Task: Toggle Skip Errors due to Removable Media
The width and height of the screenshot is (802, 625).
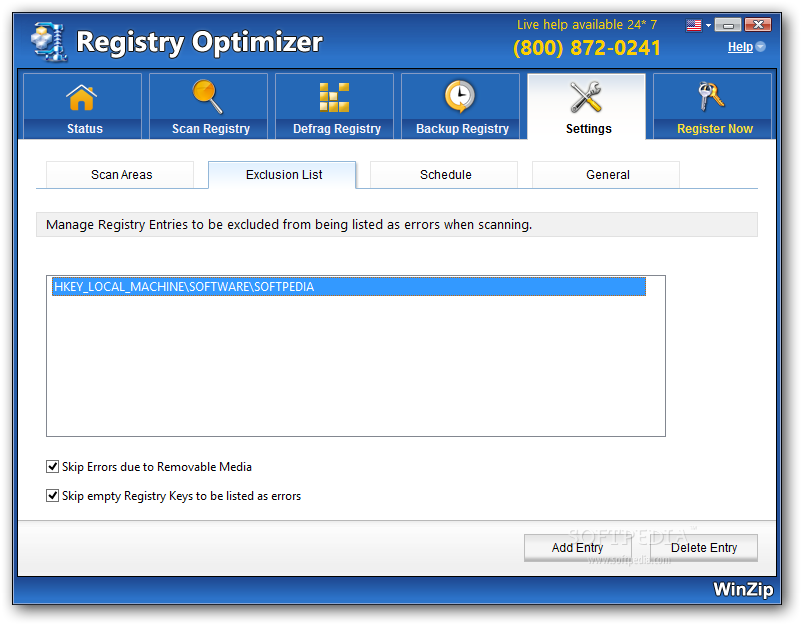Action: pos(52,466)
